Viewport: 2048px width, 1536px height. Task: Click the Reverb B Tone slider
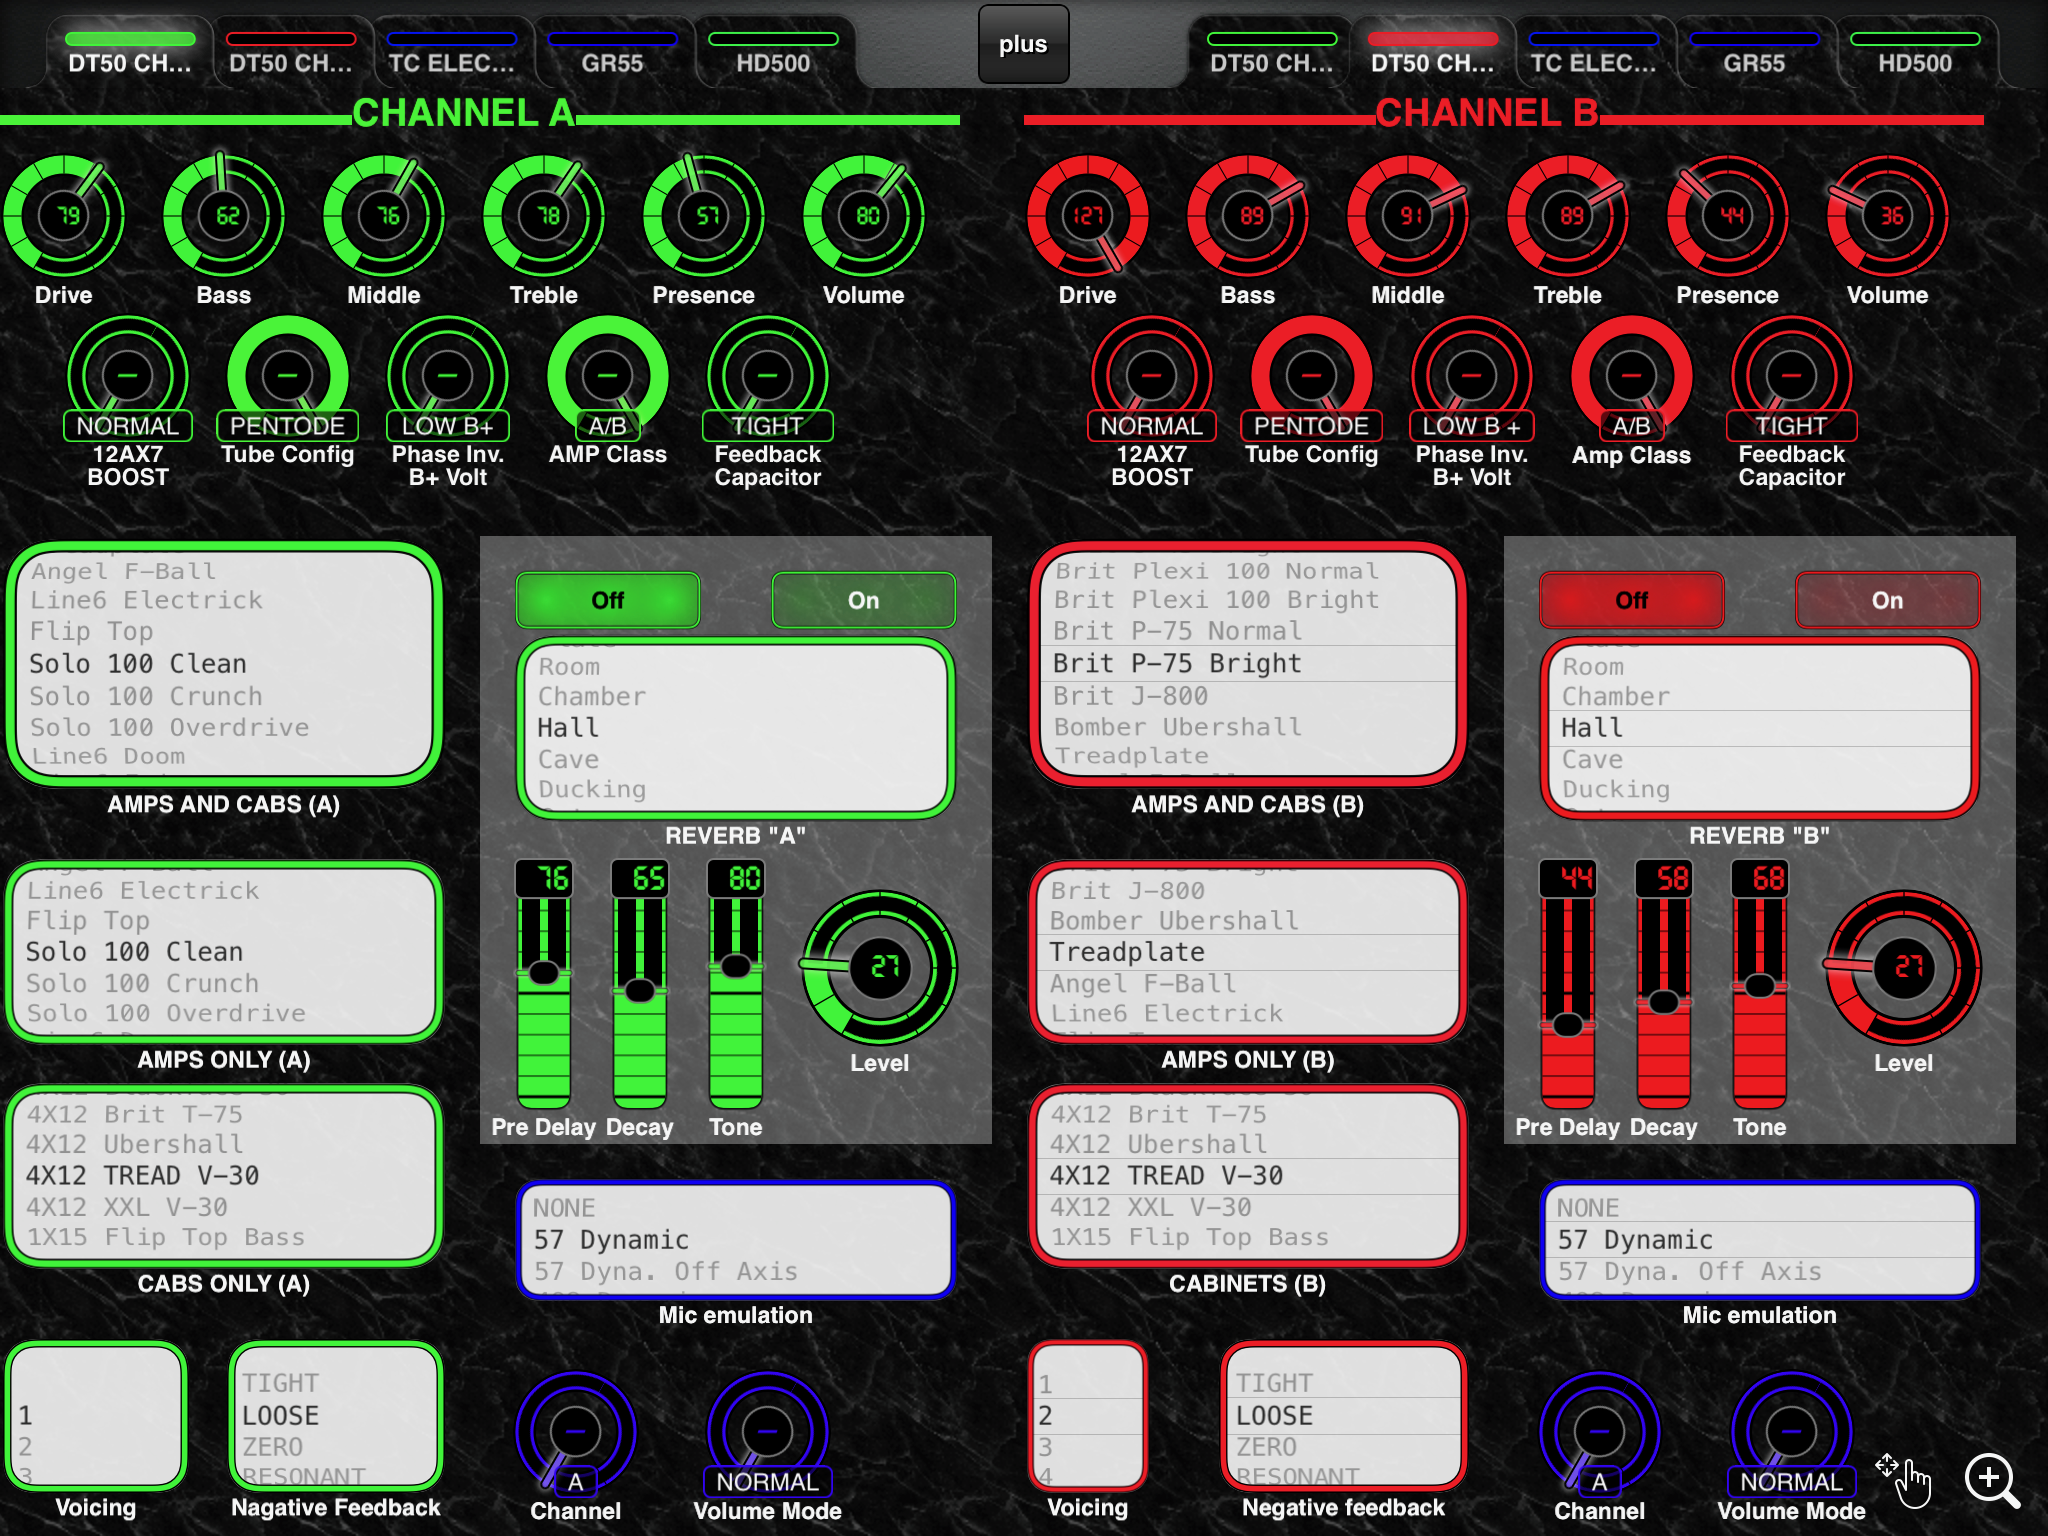(x=1760, y=984)
